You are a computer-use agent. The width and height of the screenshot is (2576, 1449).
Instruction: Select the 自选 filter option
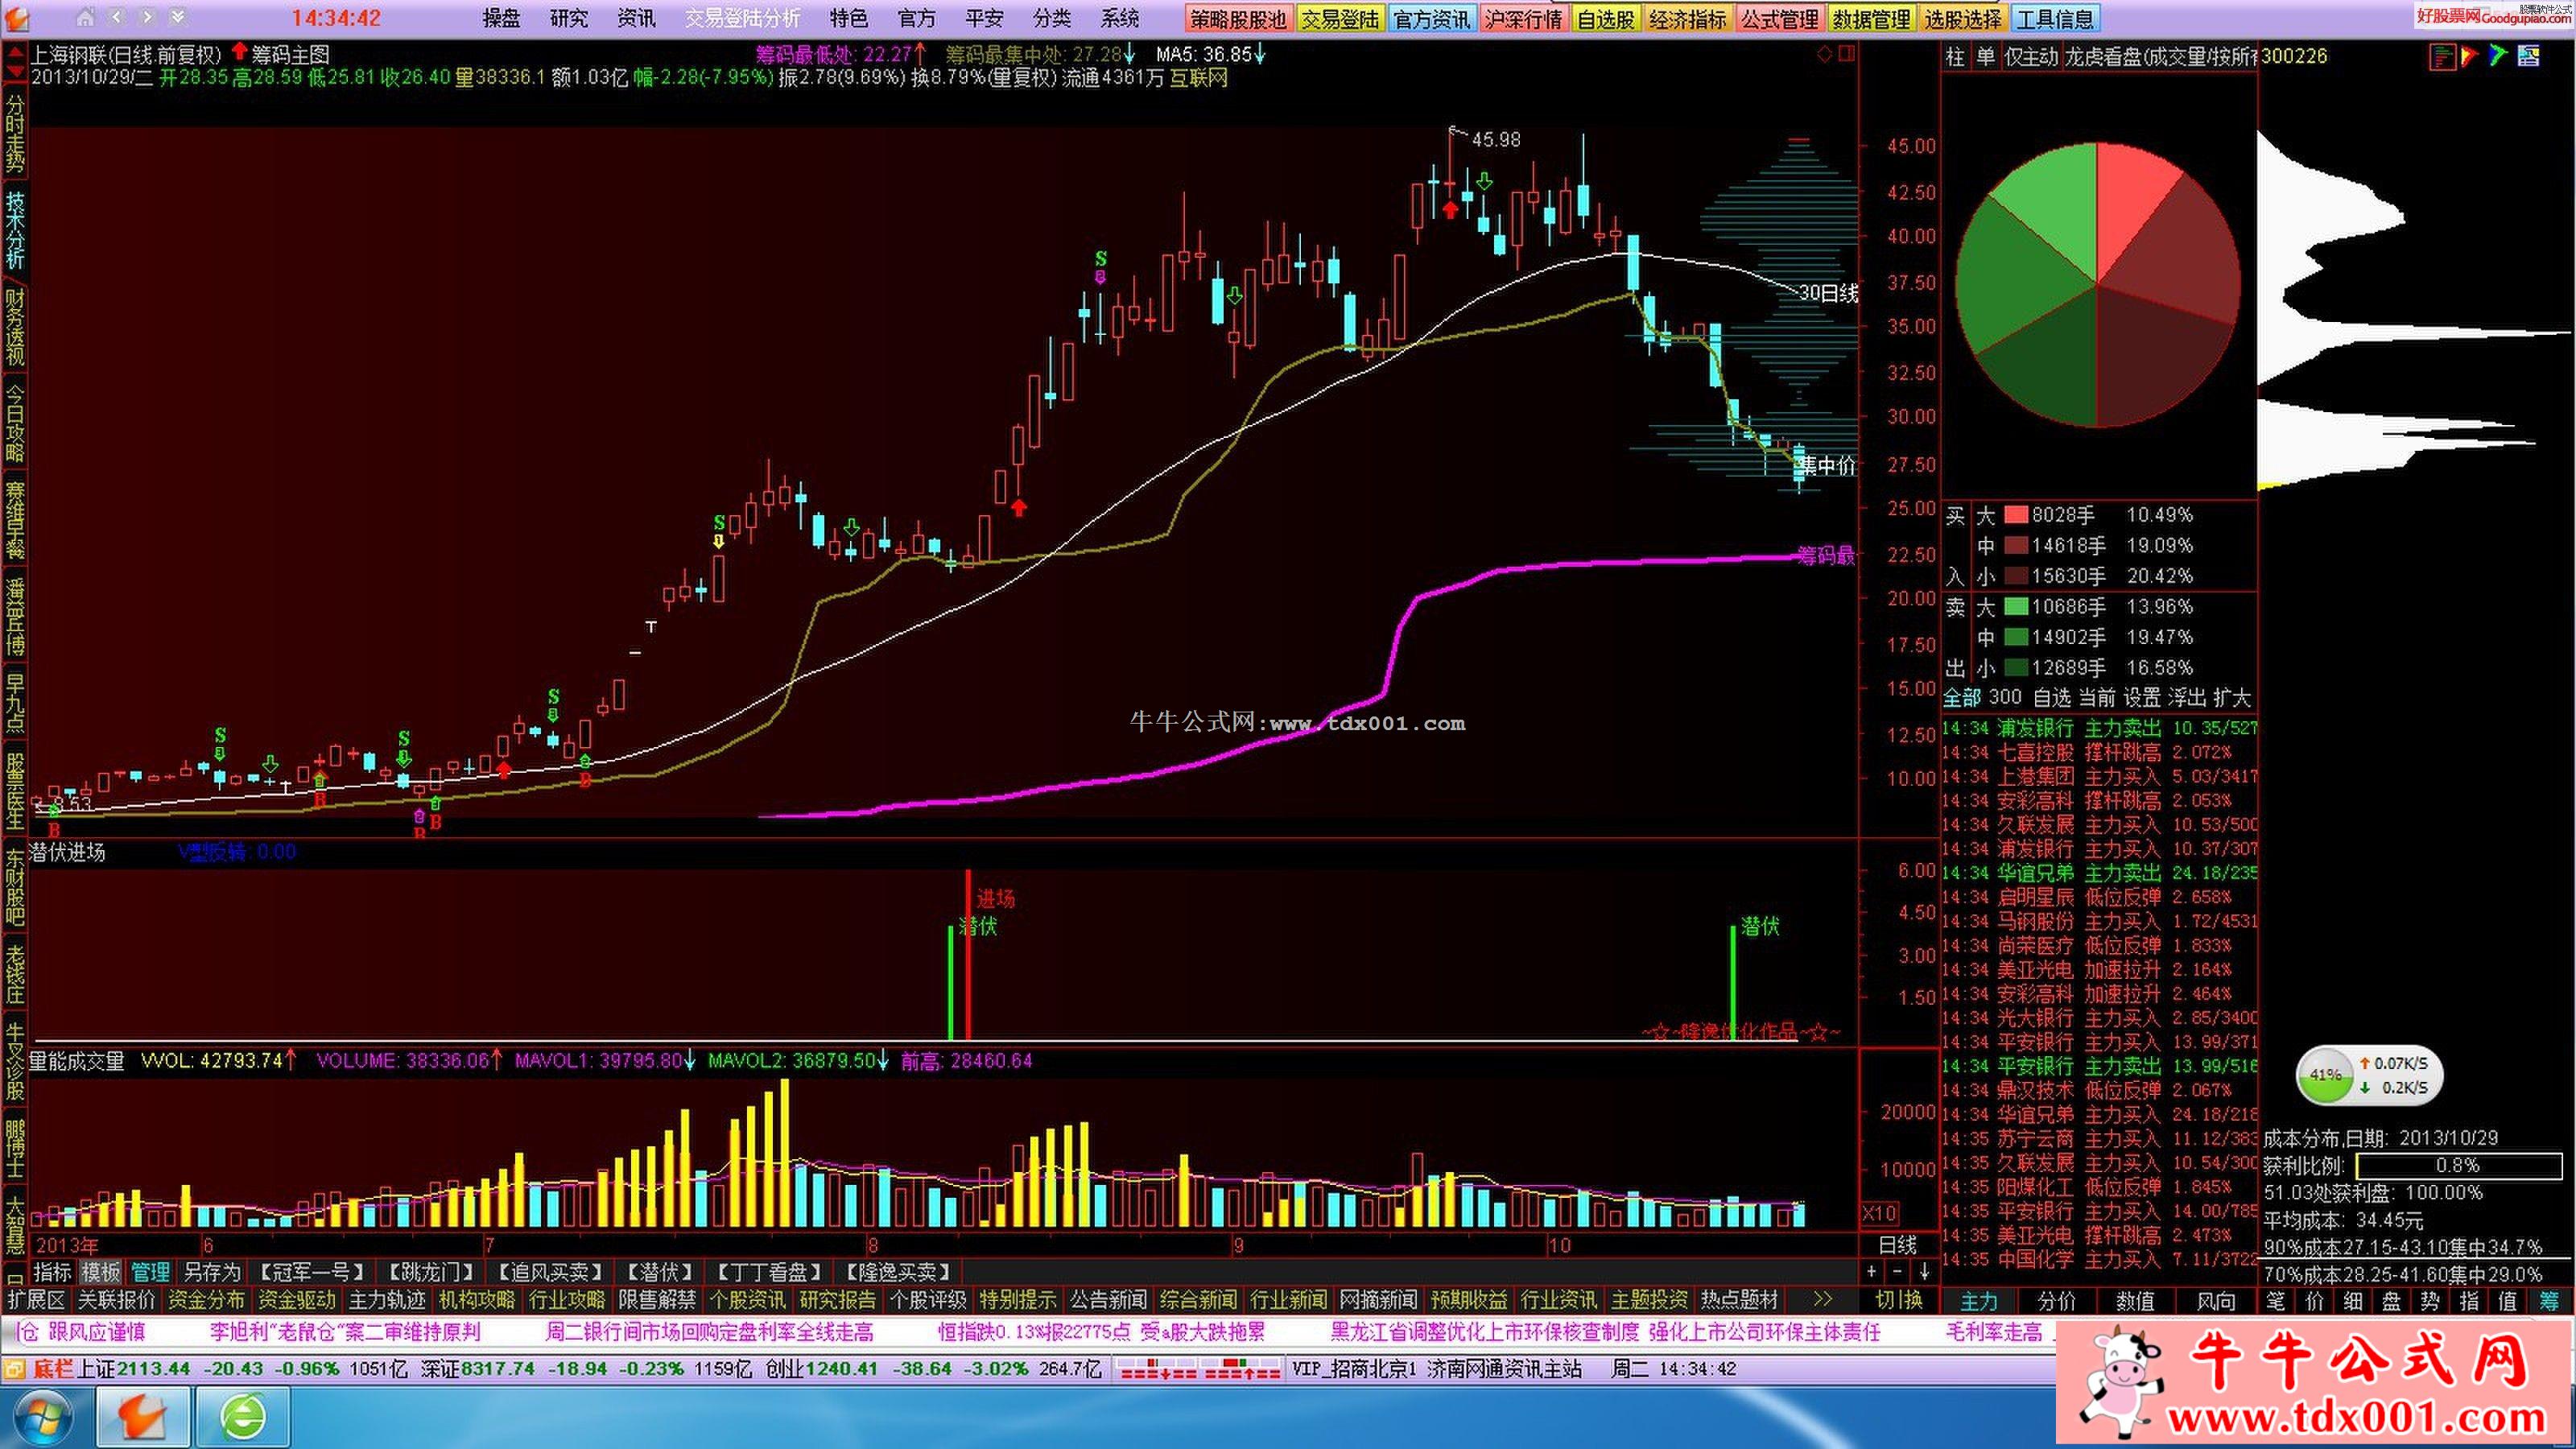(x=2052, y=697)
